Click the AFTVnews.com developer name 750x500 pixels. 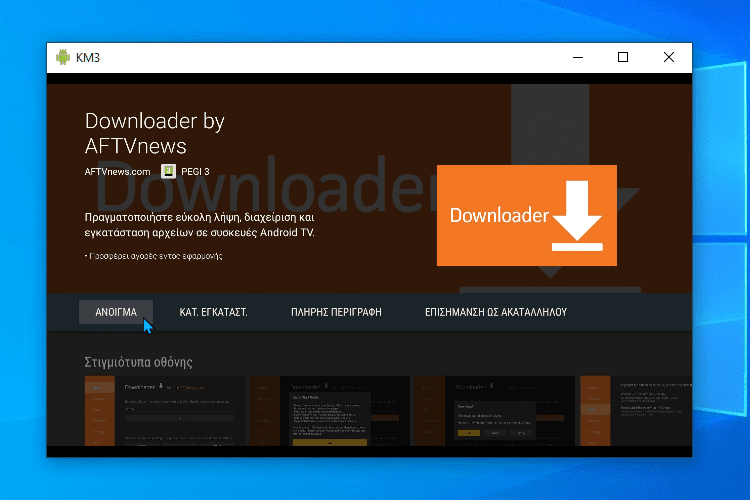117,171
